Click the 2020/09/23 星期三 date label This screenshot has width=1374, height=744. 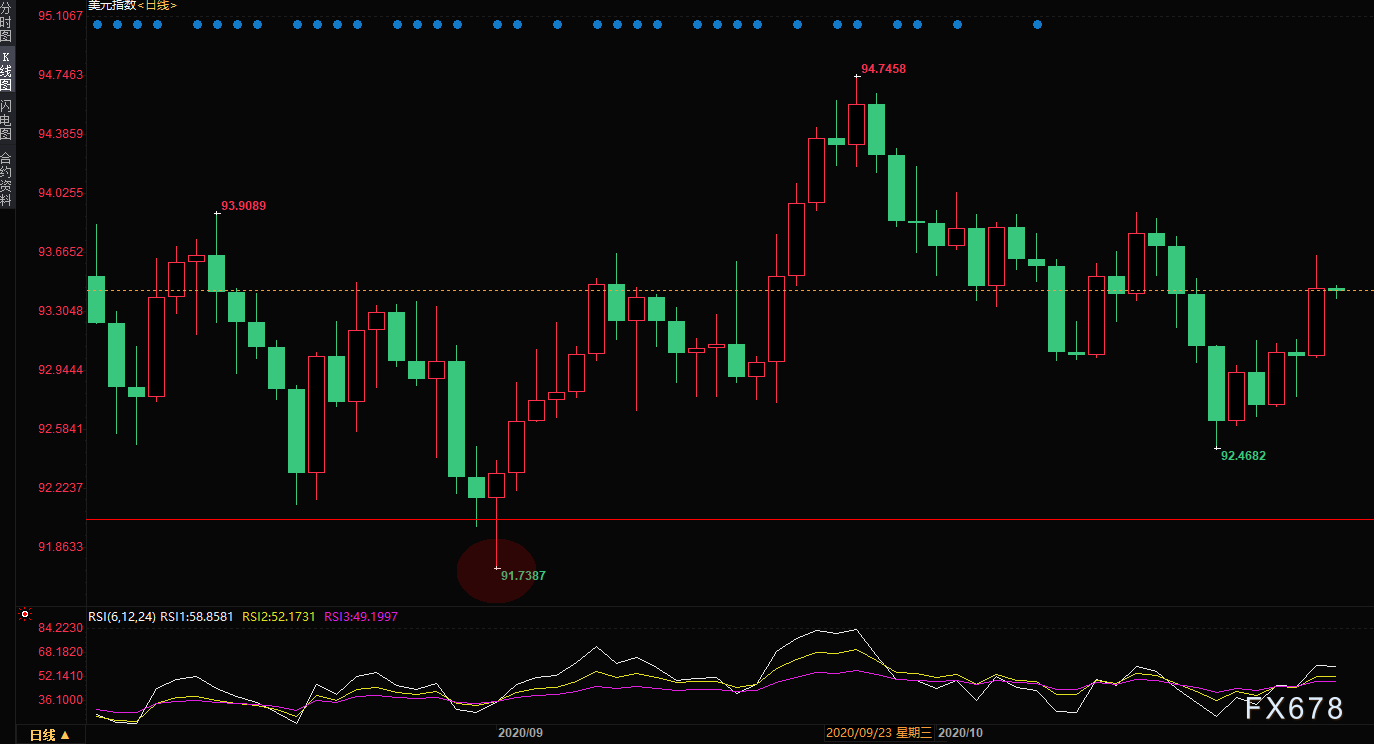(x=879, y=733)
